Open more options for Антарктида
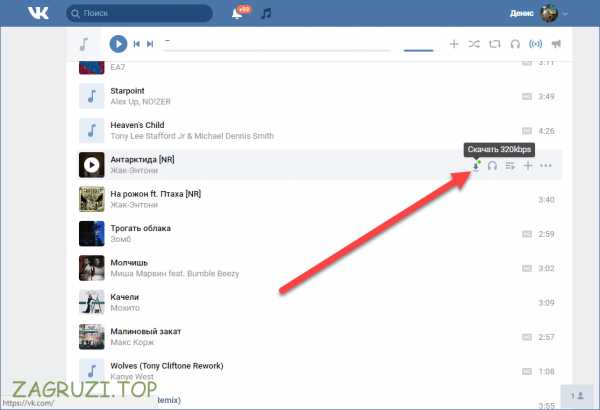The width and height of the screenshot is (600, 410). coord(546,166)
